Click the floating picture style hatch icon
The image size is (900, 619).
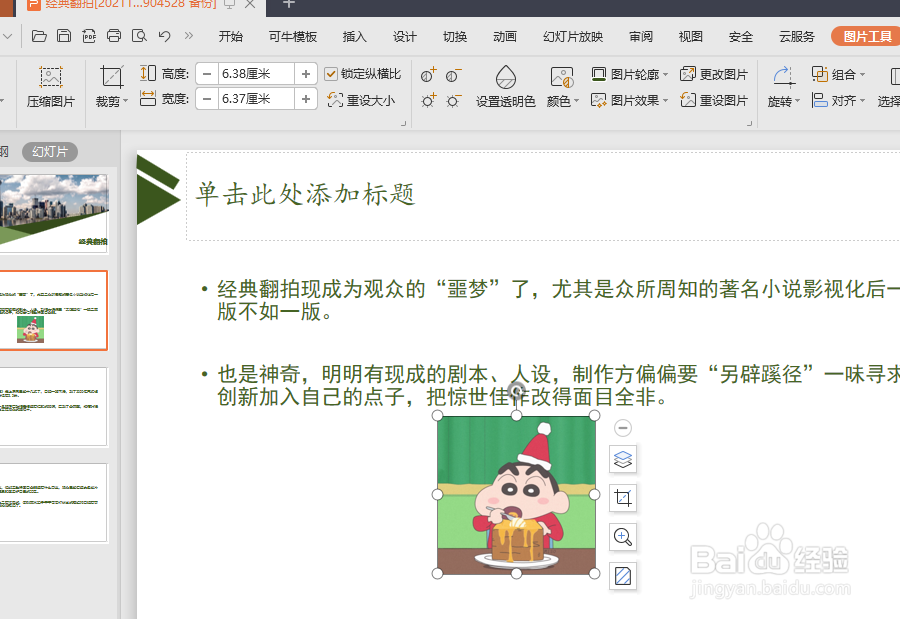(x=623, y=575)
